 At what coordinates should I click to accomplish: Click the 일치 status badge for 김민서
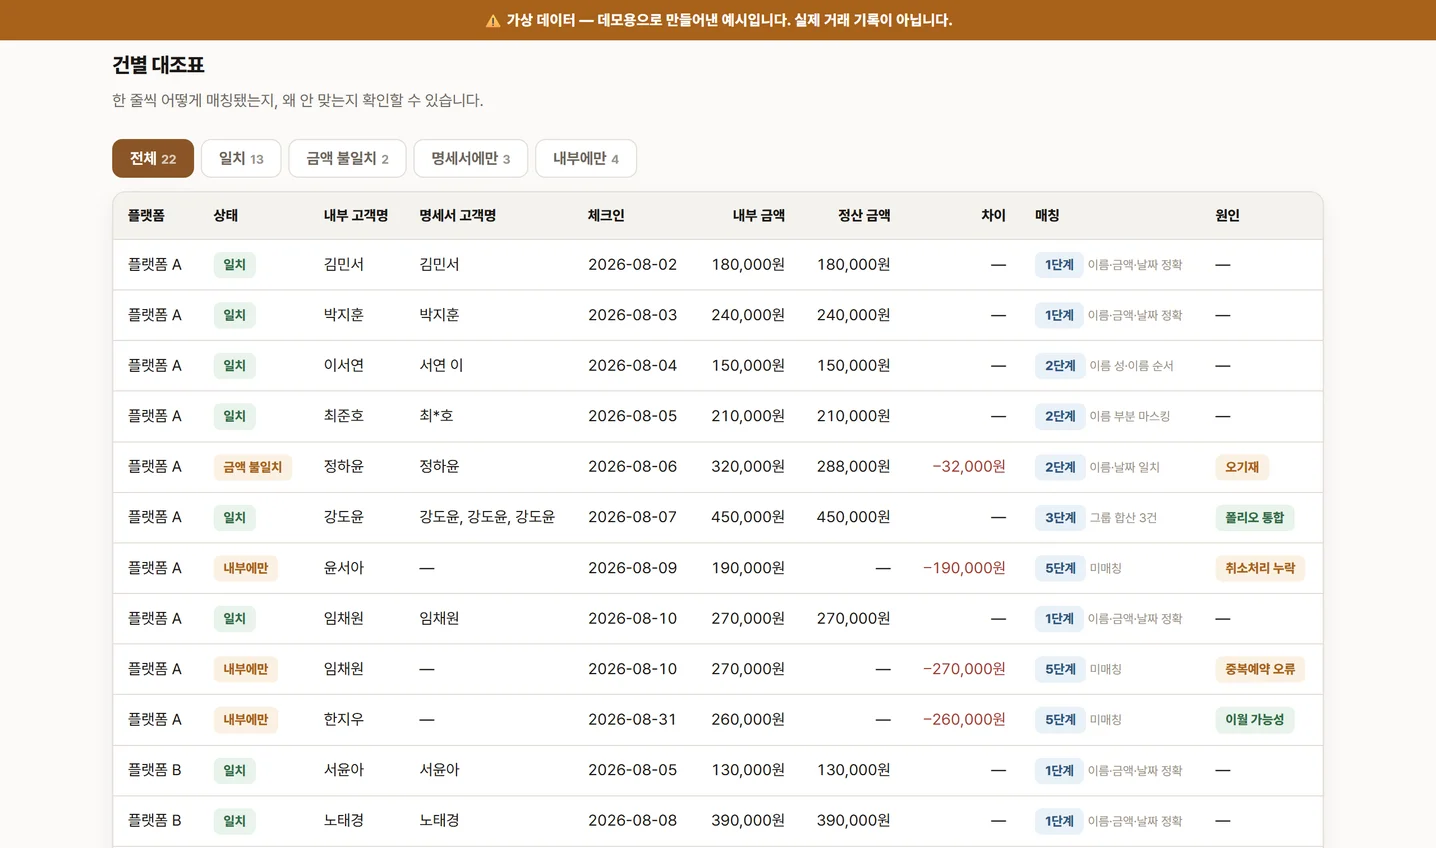[234, 265]
